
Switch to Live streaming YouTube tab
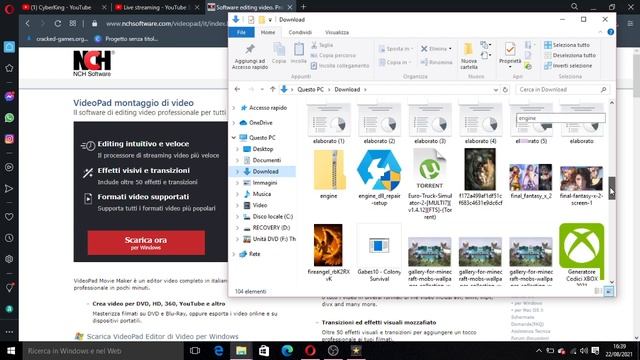[x=155, y=7]
